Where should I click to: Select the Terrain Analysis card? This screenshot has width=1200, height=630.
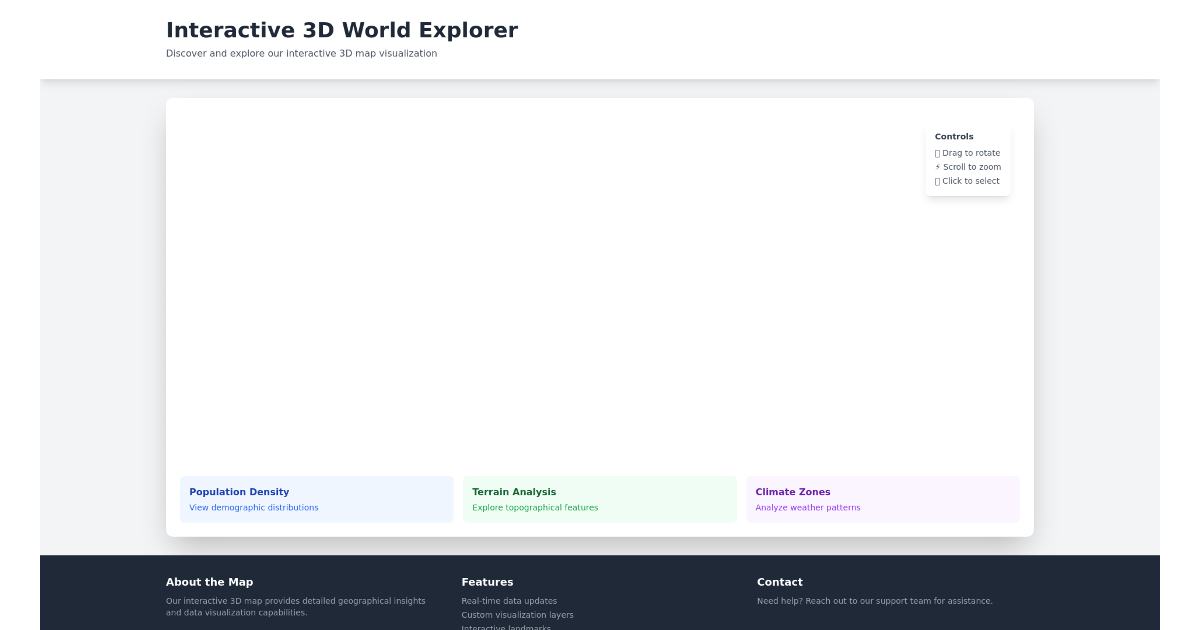pyautogui.click(x=600, y=499)
